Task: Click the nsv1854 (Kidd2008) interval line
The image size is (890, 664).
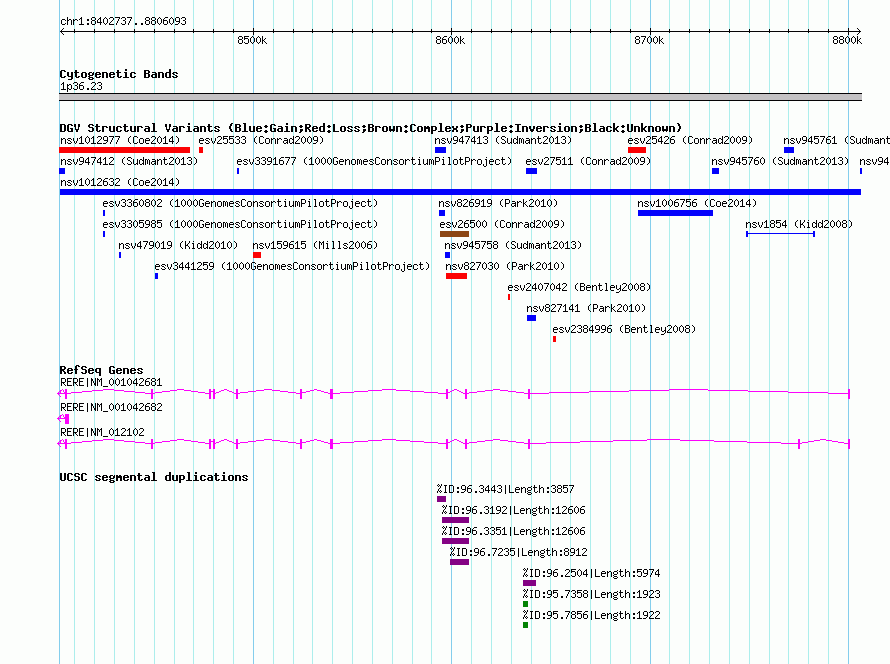Action: (780, 234)
